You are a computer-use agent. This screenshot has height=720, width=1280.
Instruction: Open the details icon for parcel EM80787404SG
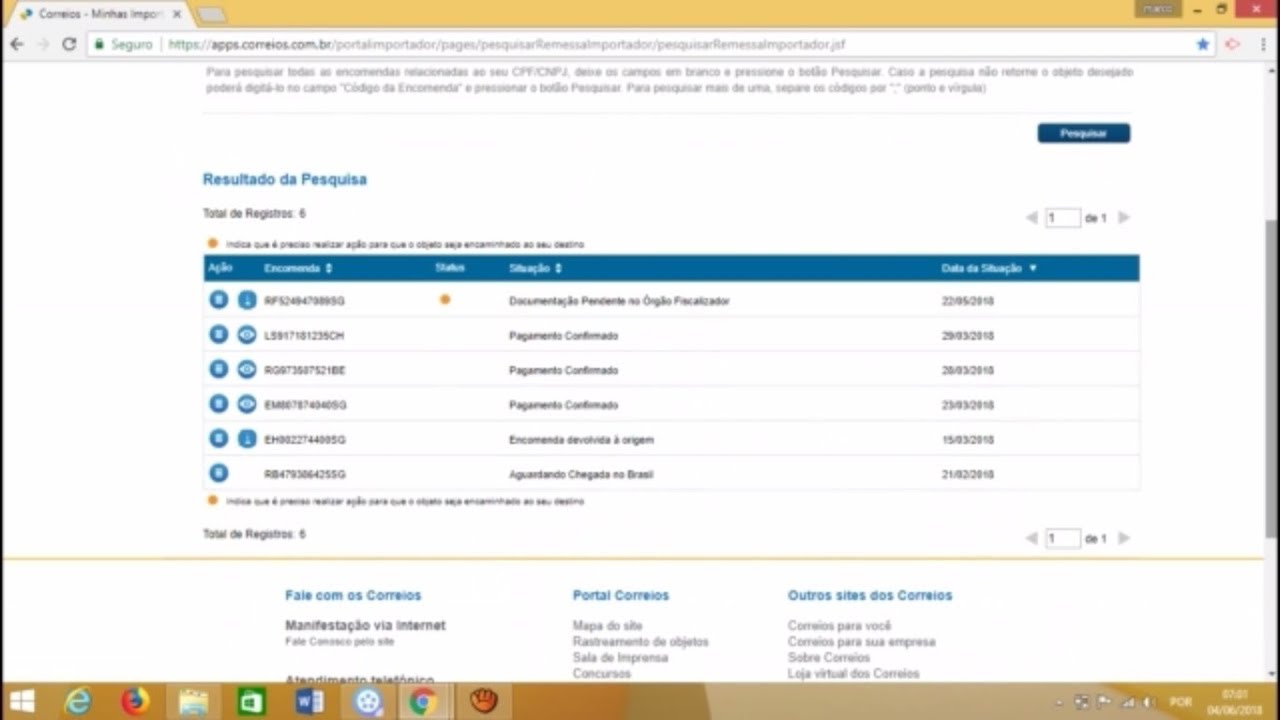219,404
